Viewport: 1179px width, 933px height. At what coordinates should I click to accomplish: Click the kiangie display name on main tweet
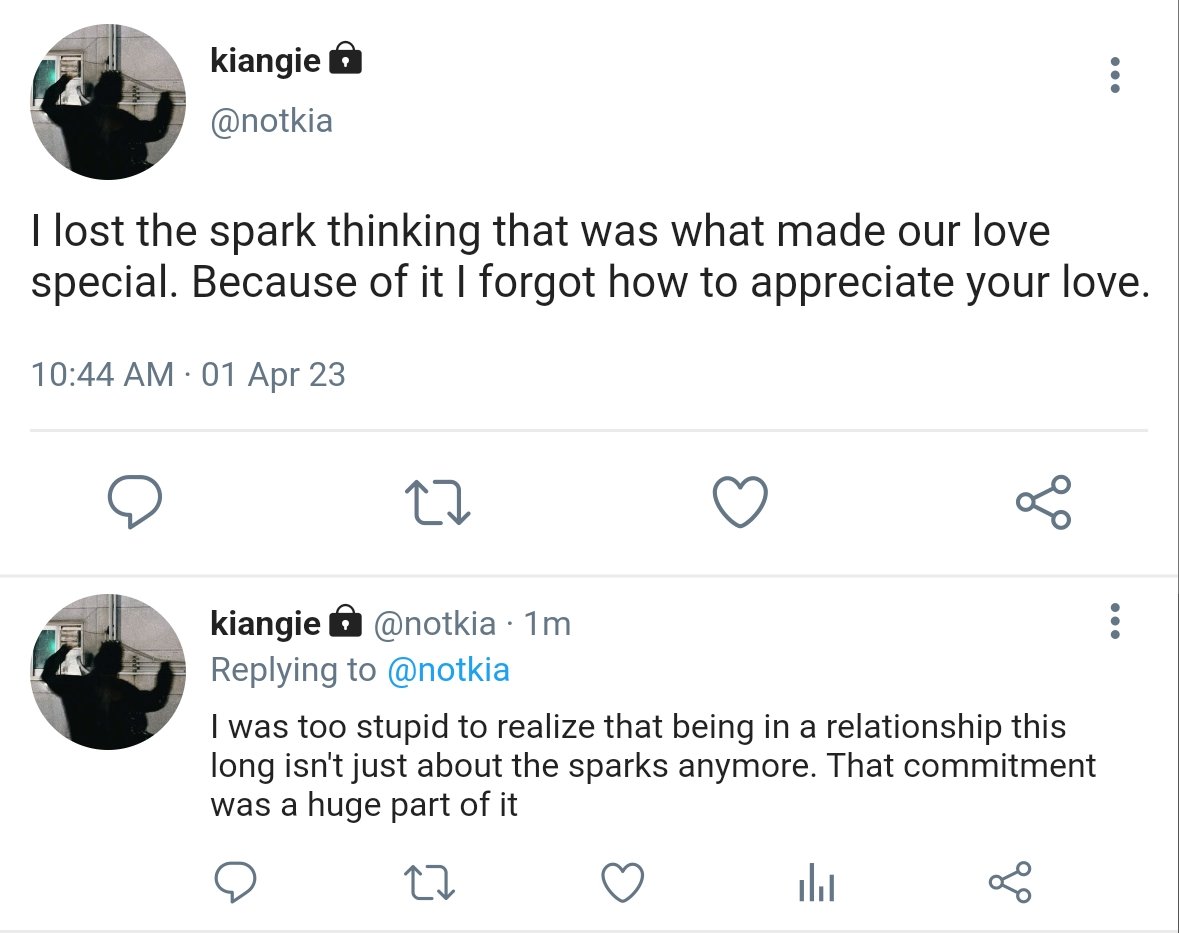pyautogui.click(x=265, y=60)
